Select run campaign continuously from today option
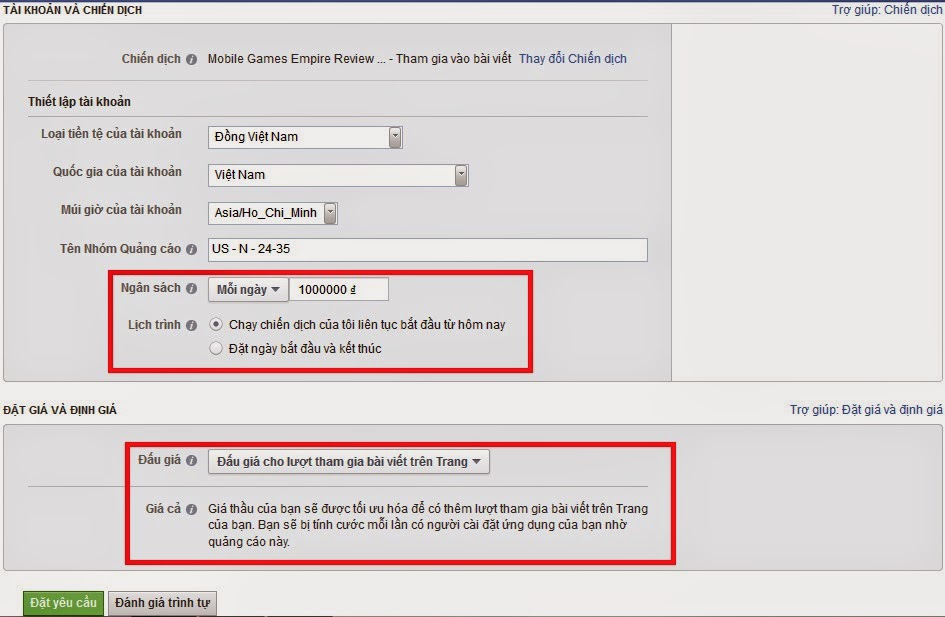945x617 pixels. tap(216, 324)
